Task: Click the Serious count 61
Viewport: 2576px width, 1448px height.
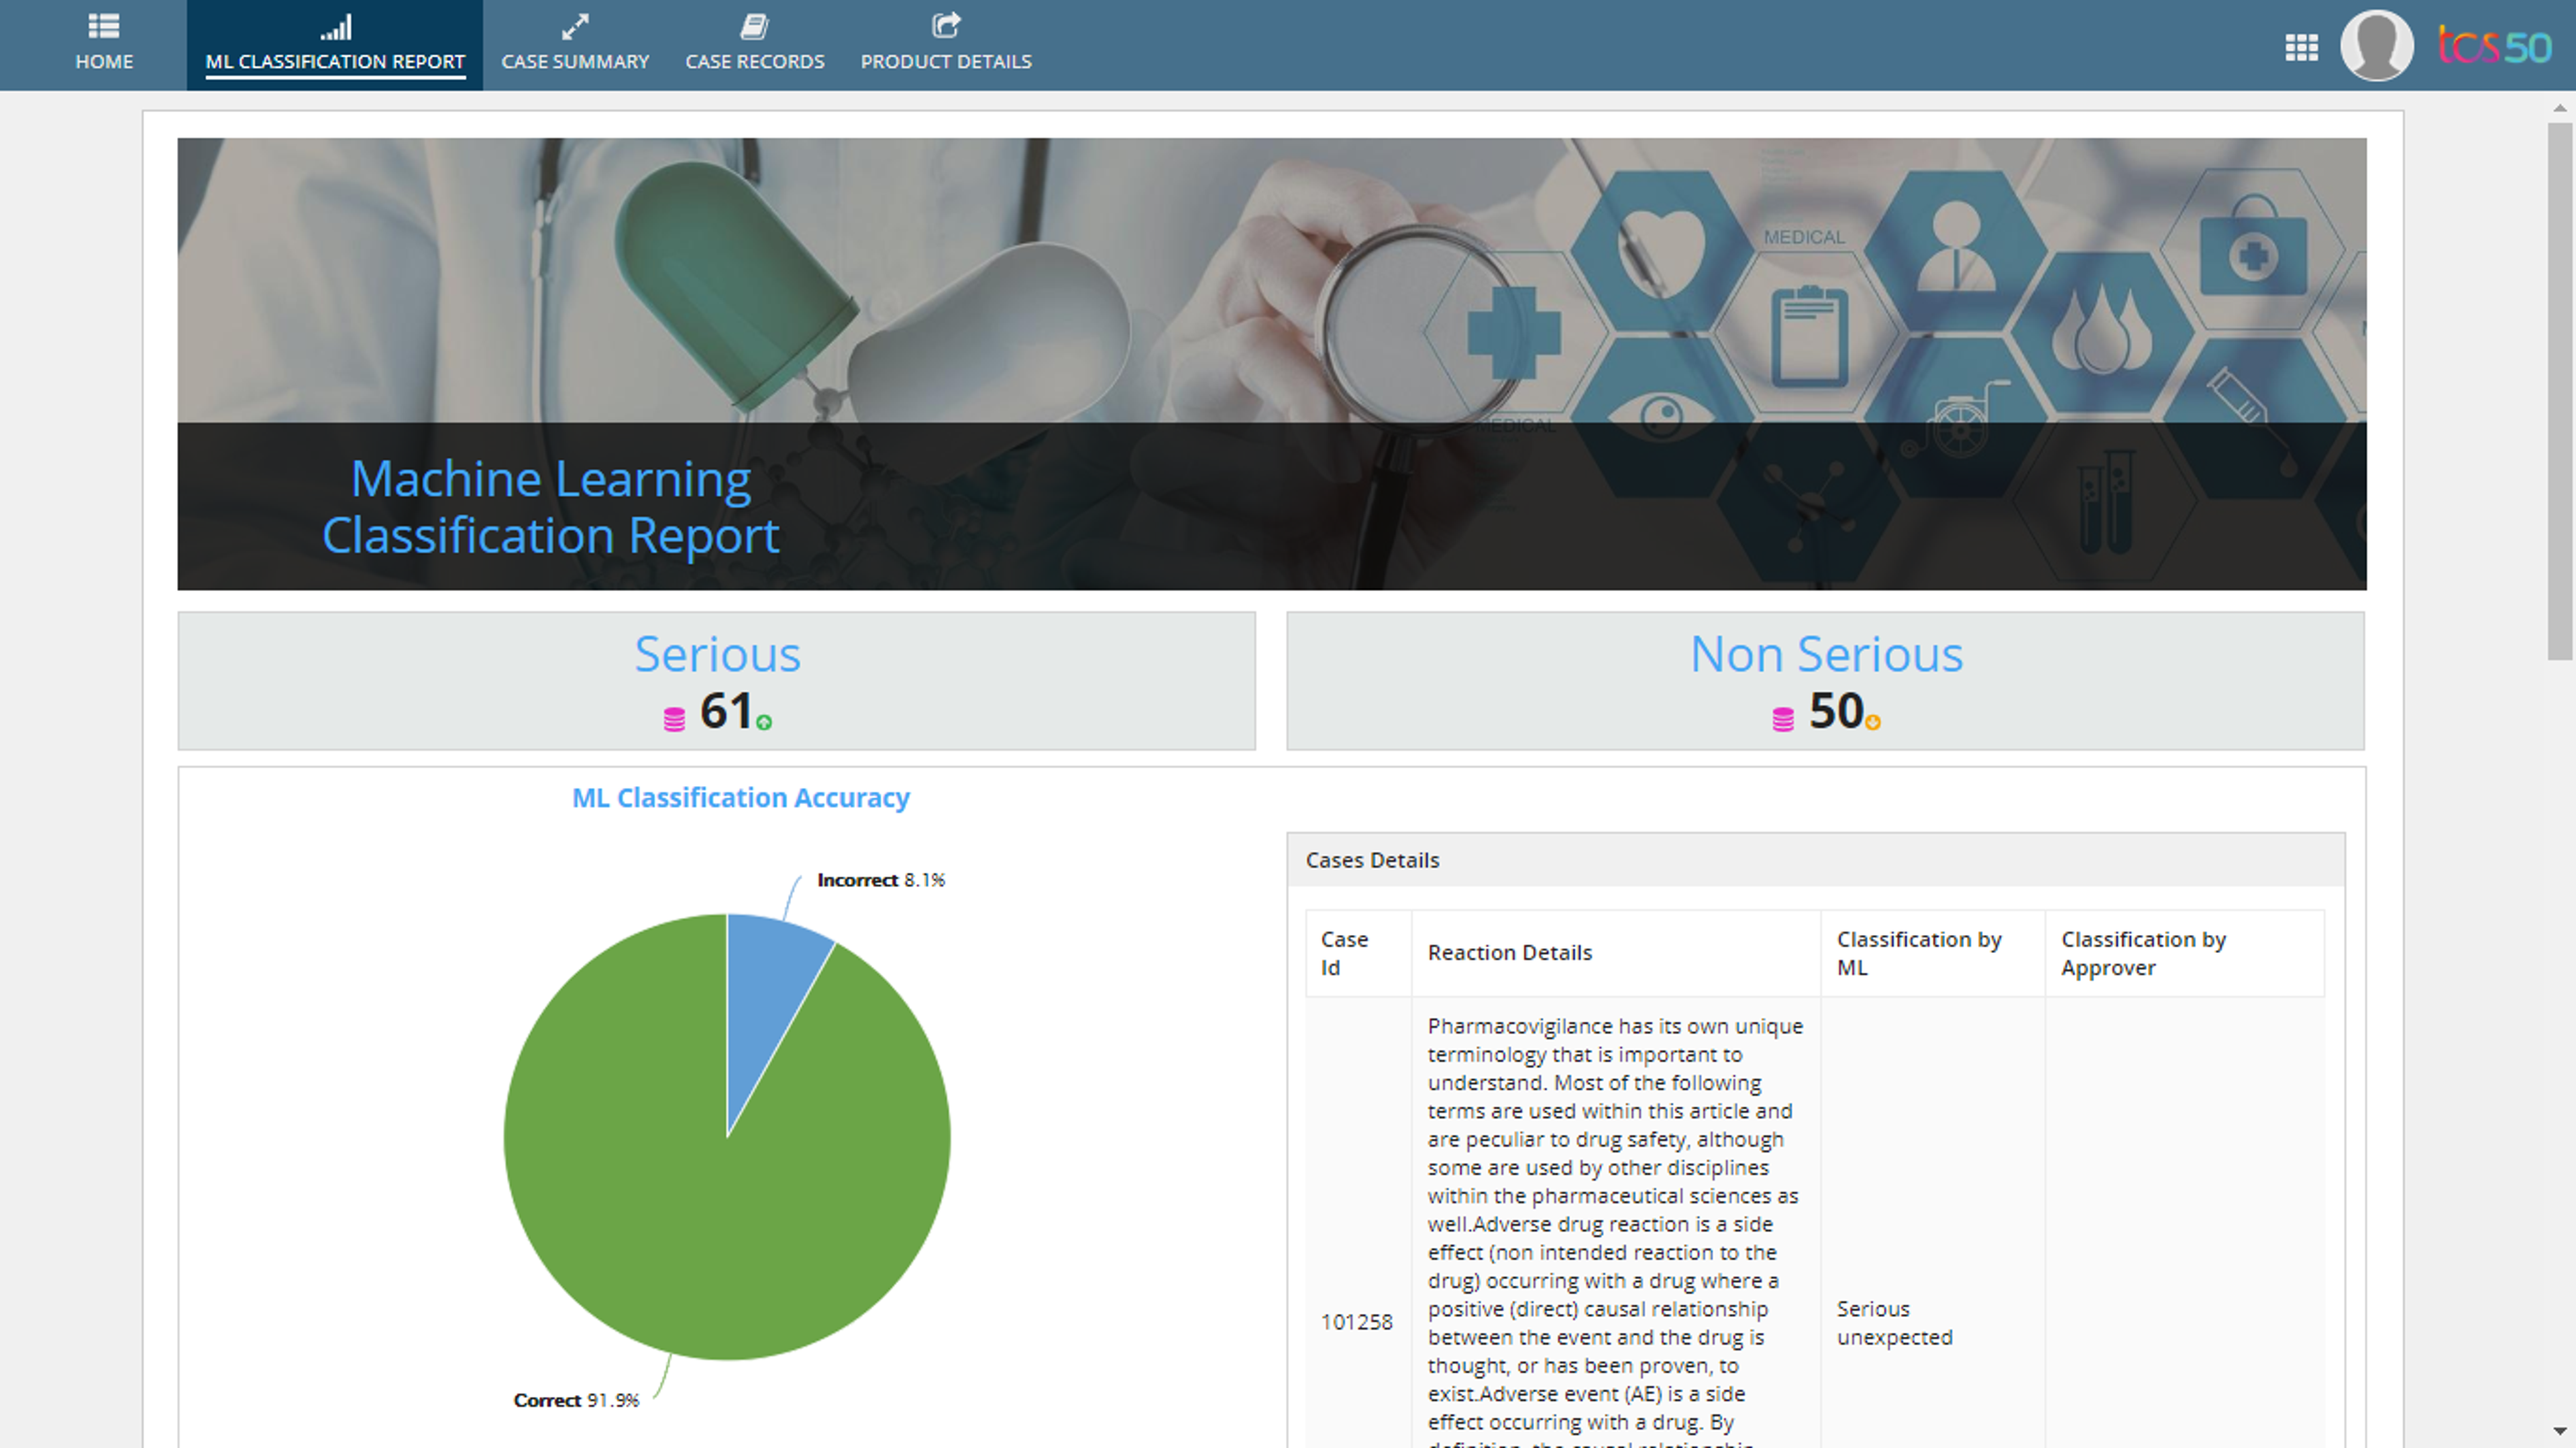Action: pyautogui.click(x=726, y=711)
